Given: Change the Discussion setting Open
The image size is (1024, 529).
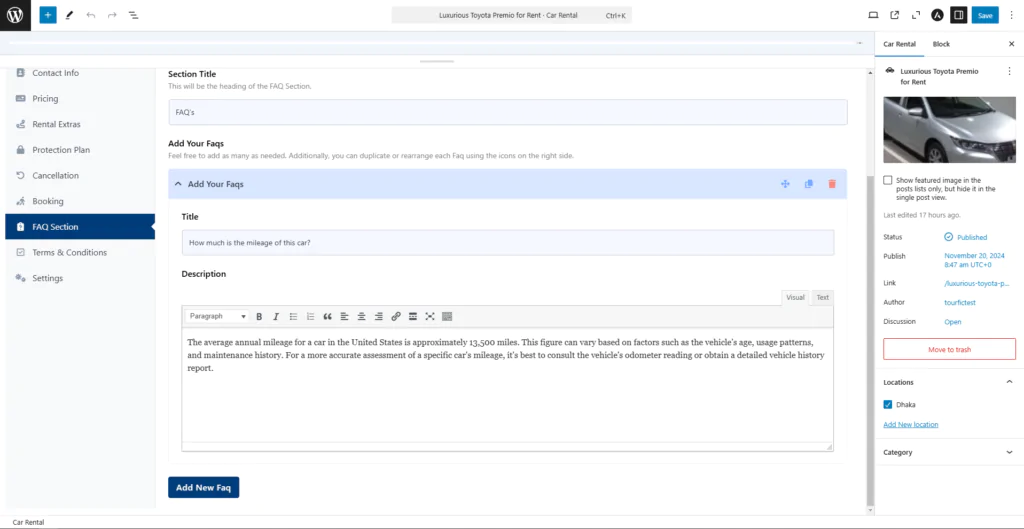Looking at the screenshot, I should click(x=953, y=322).
